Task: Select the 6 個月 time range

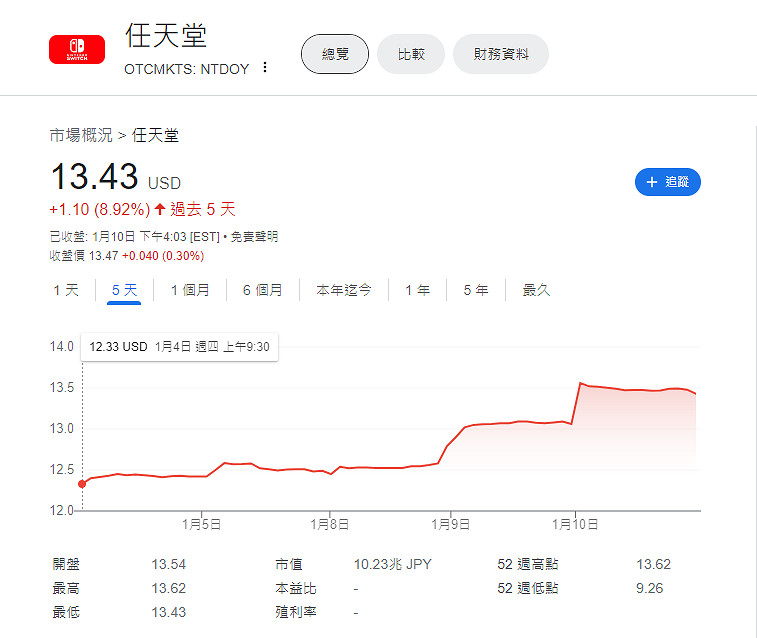Action: [262, 290]
